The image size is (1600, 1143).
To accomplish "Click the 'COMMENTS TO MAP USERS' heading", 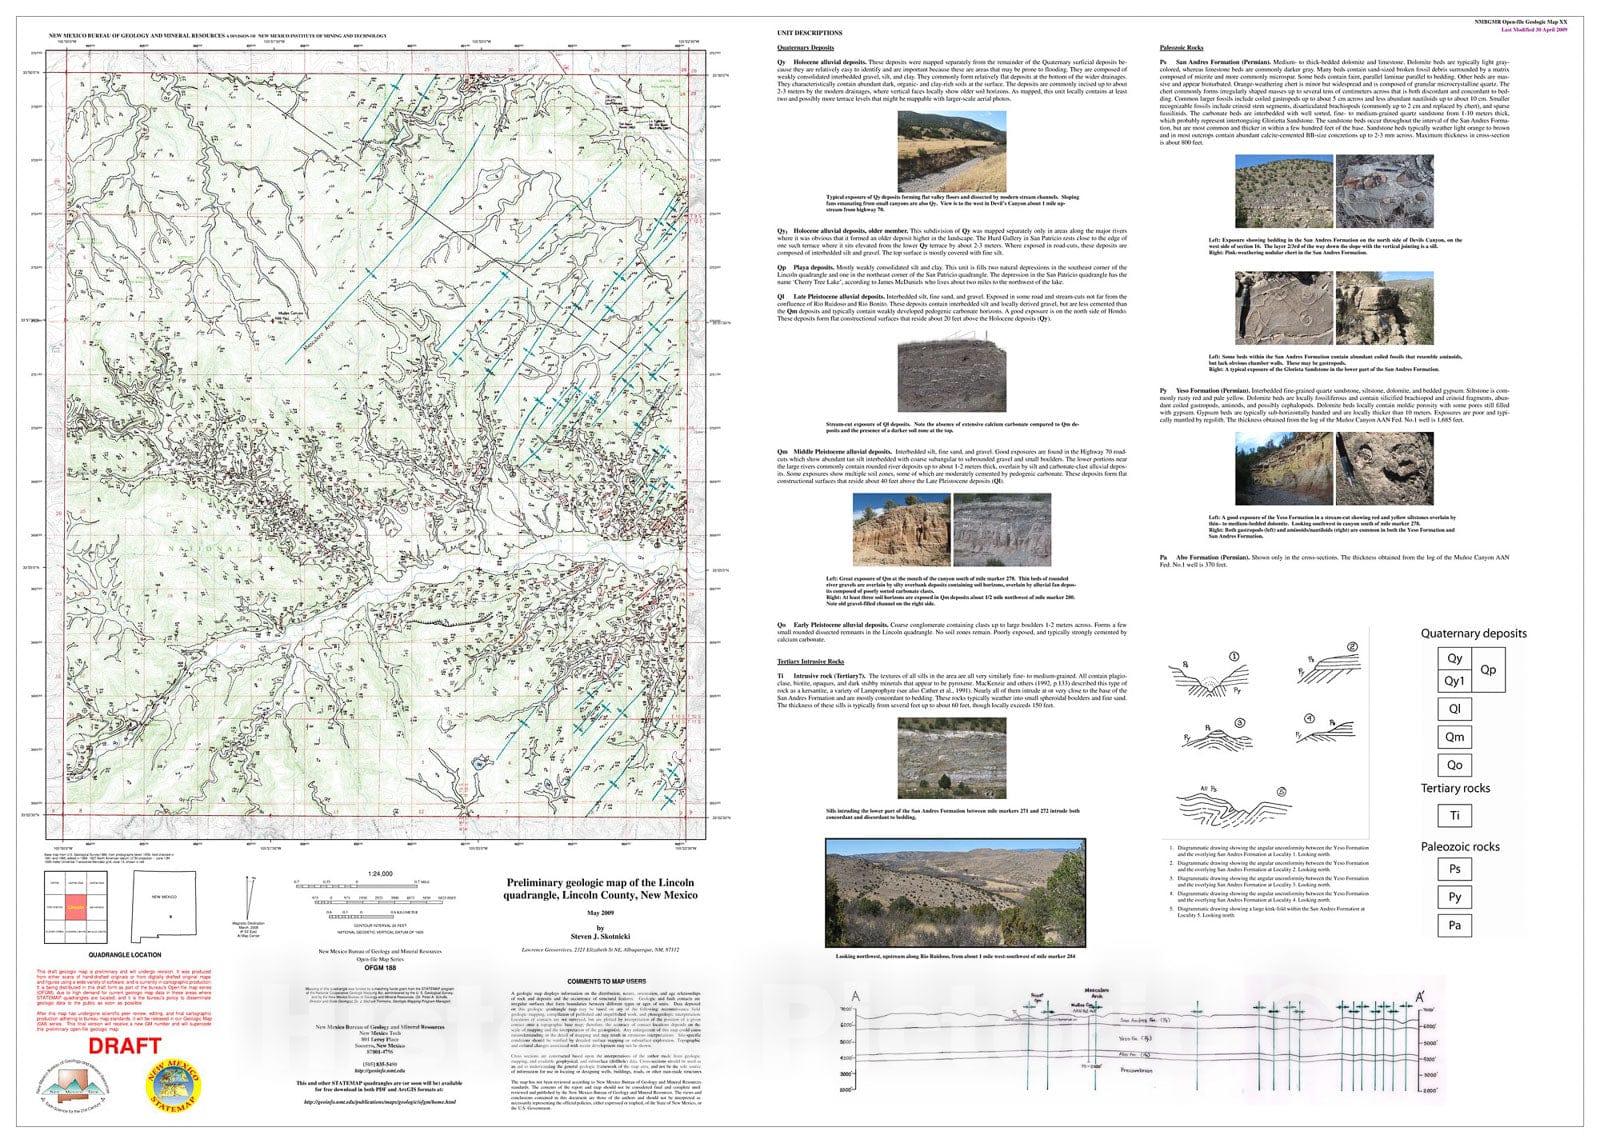I will pyautogui.click(x=606, y=981).
